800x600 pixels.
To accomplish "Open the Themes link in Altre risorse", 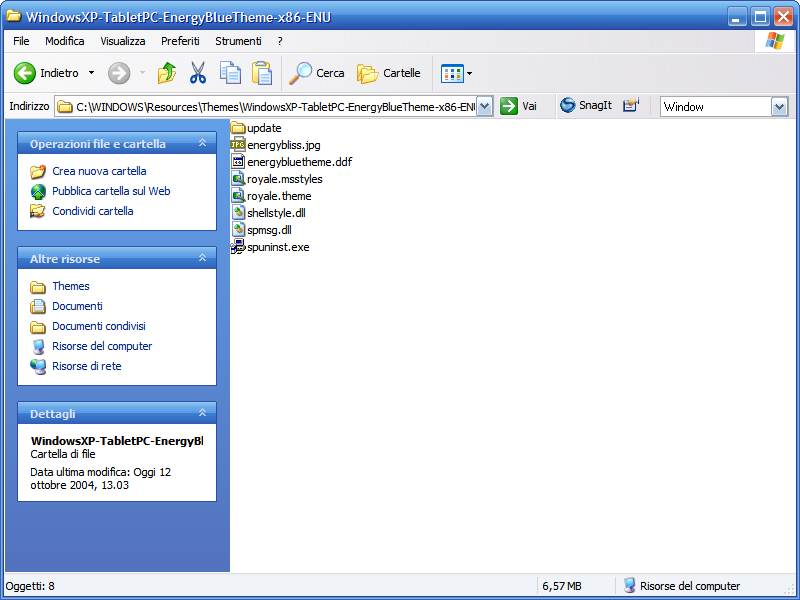I will click(x=71, y=286).
